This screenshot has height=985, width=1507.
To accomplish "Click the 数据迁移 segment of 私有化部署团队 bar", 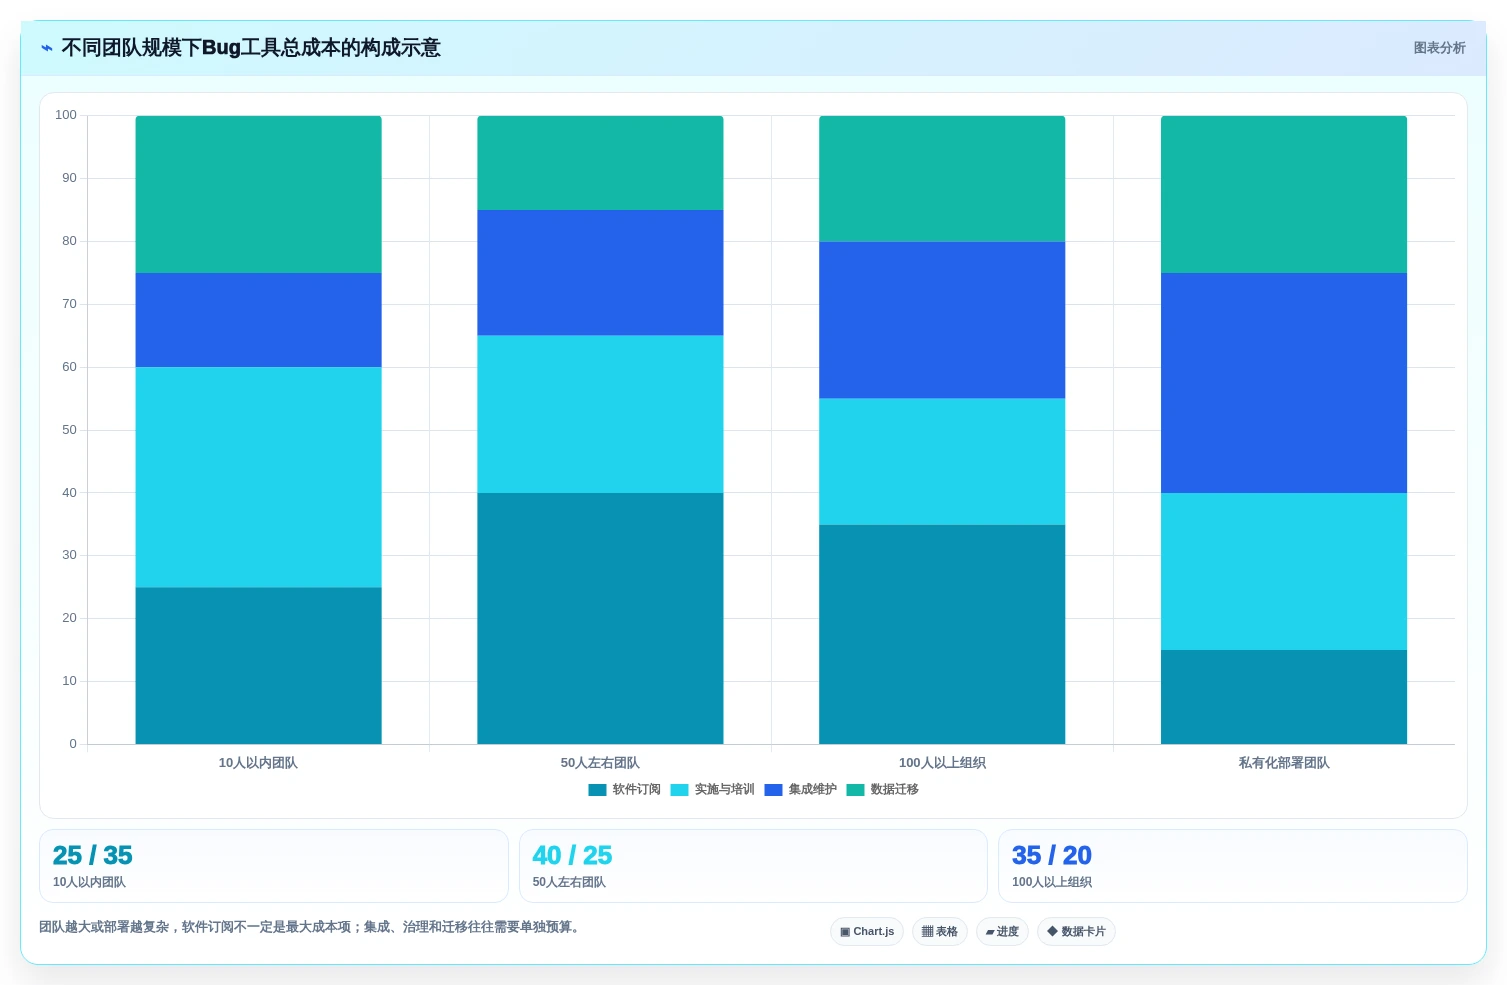I will (1284, 194).
